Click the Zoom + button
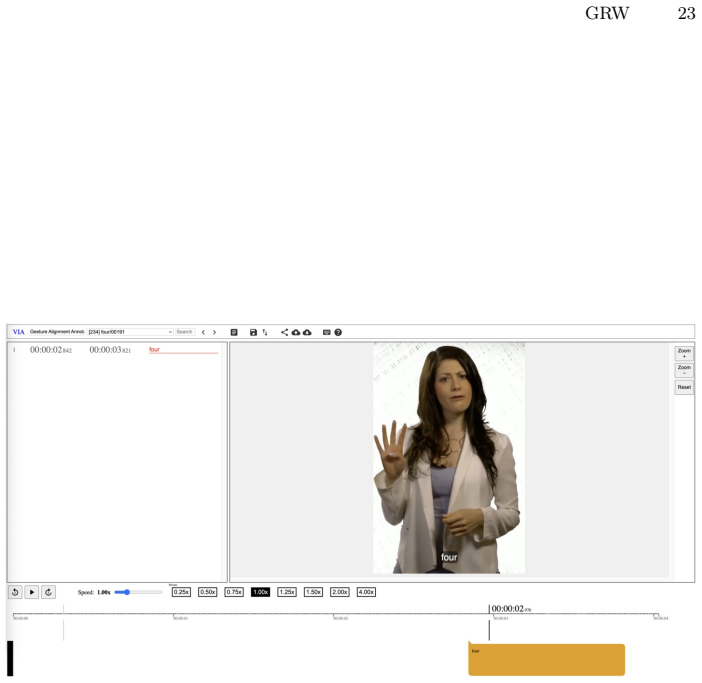 [x=684, y=353]
